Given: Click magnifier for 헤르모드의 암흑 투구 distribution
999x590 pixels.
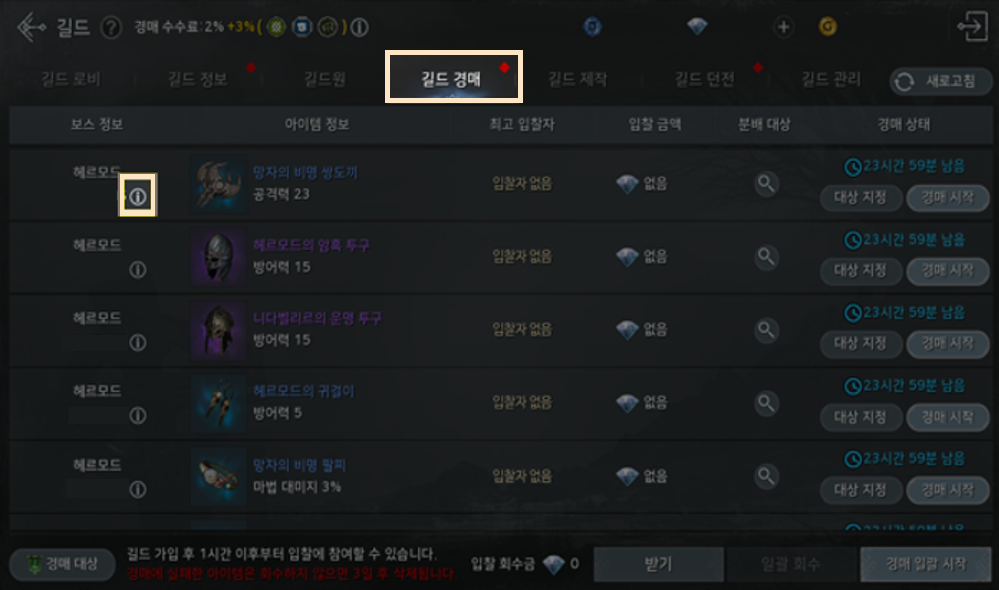Looking at the screenshot, I should pos(766,257).
